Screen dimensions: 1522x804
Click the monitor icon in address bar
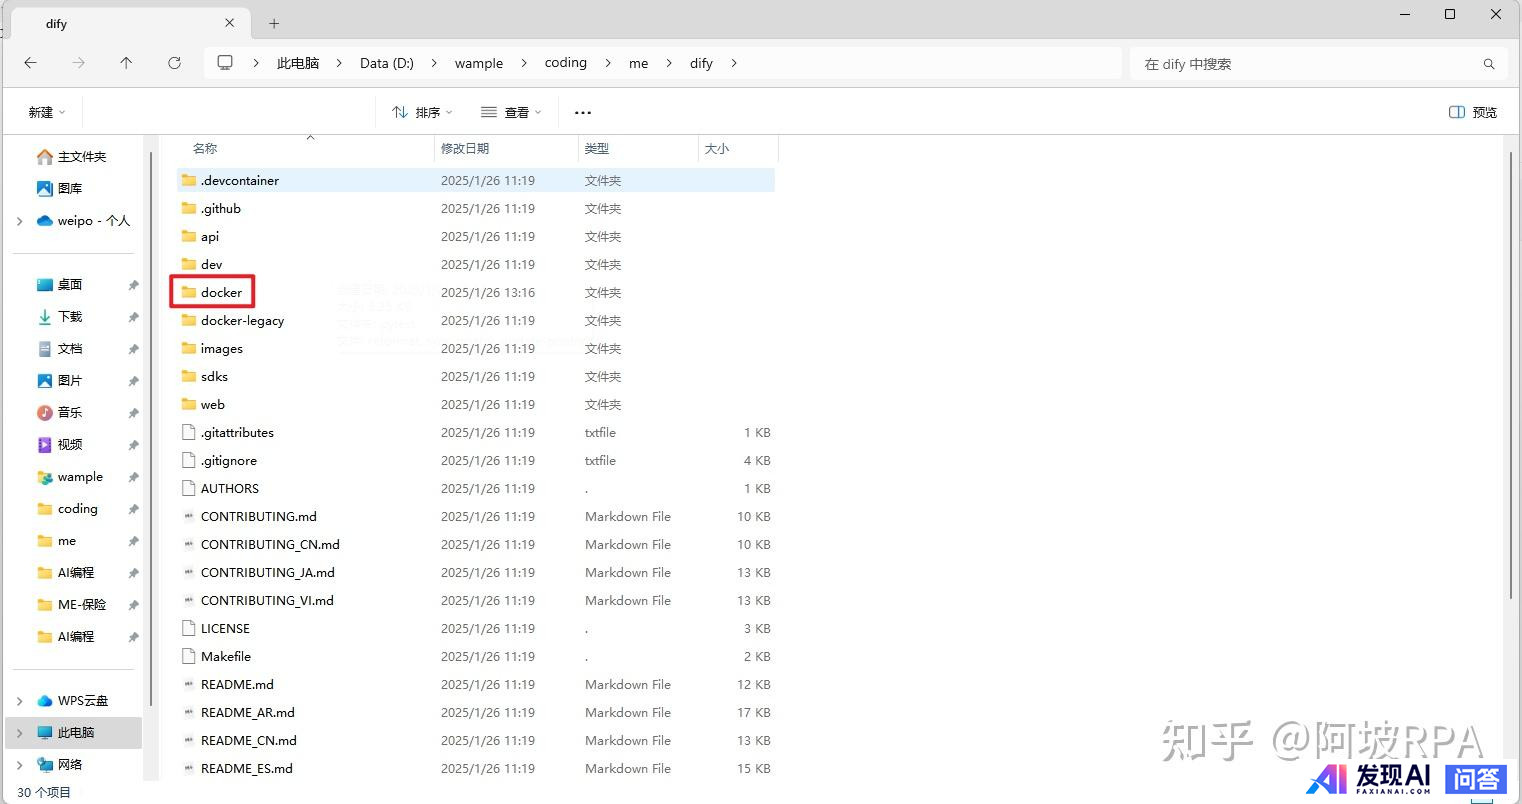click(x=225, y=62)
